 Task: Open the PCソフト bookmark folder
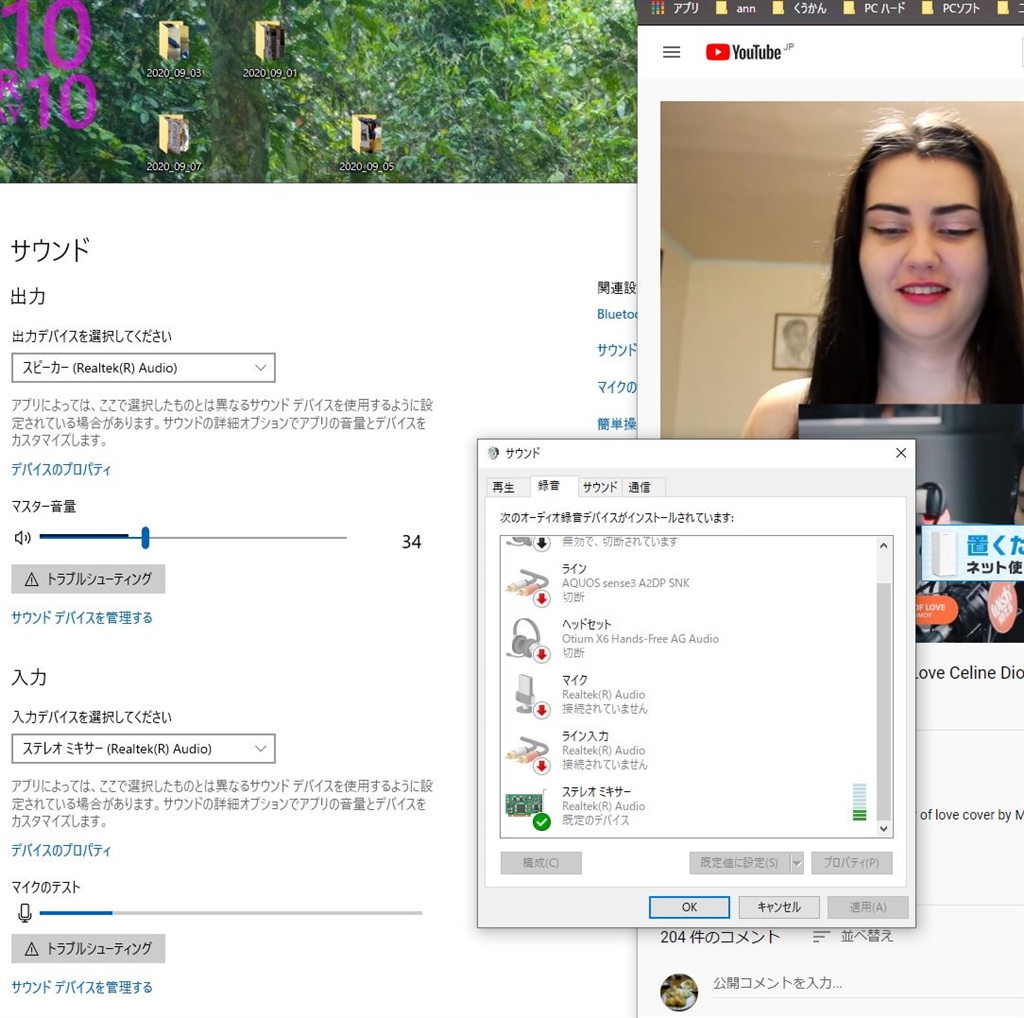(951, 8)
